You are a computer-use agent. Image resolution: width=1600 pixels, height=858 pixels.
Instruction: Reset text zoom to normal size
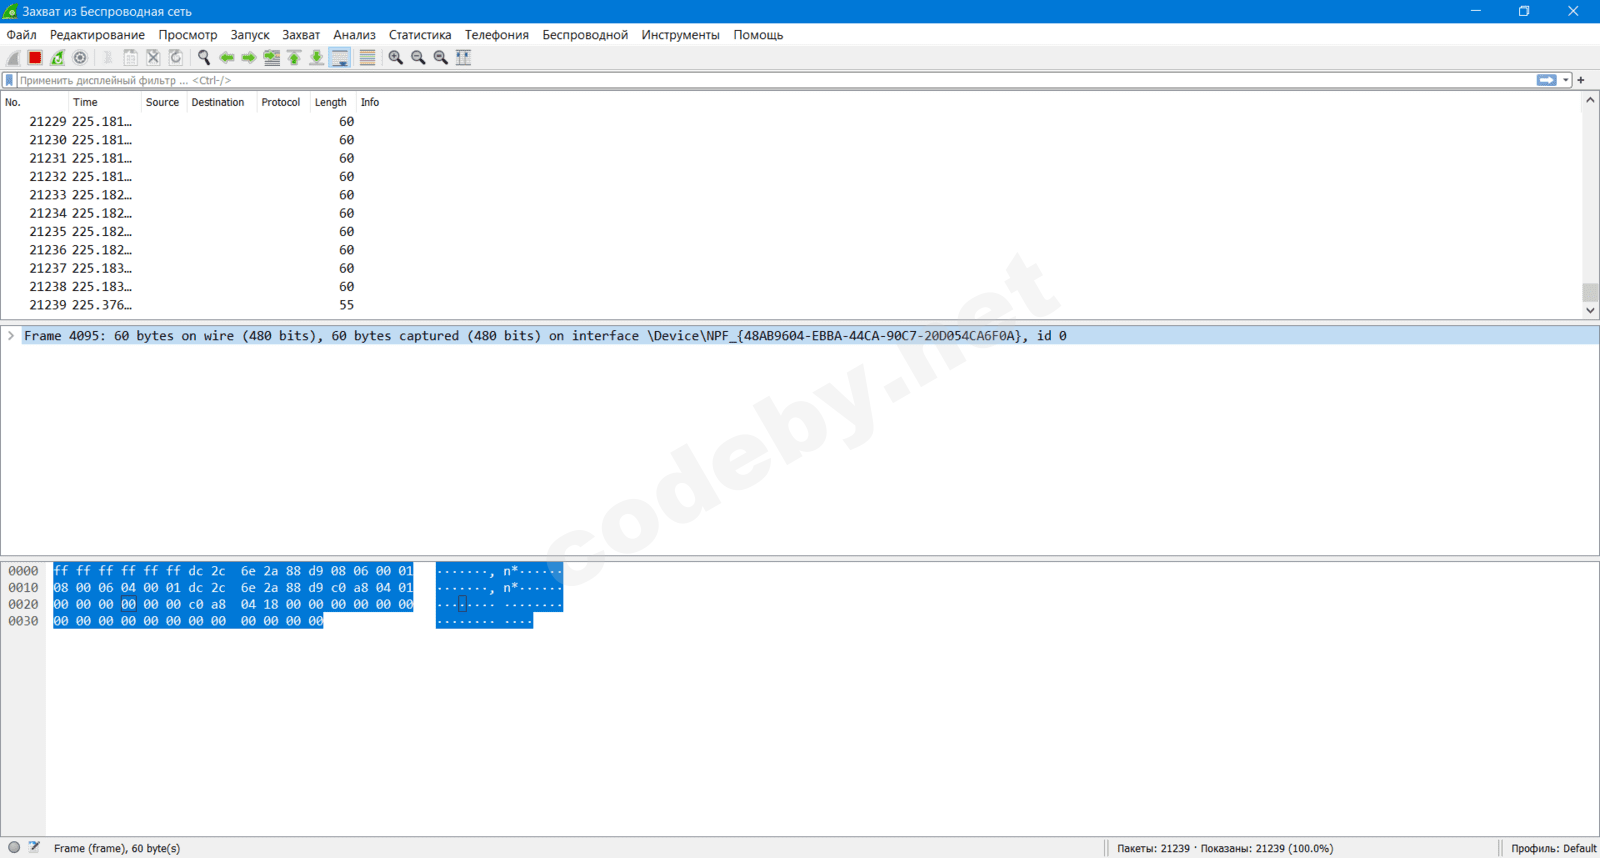click(x=441, y=58)
